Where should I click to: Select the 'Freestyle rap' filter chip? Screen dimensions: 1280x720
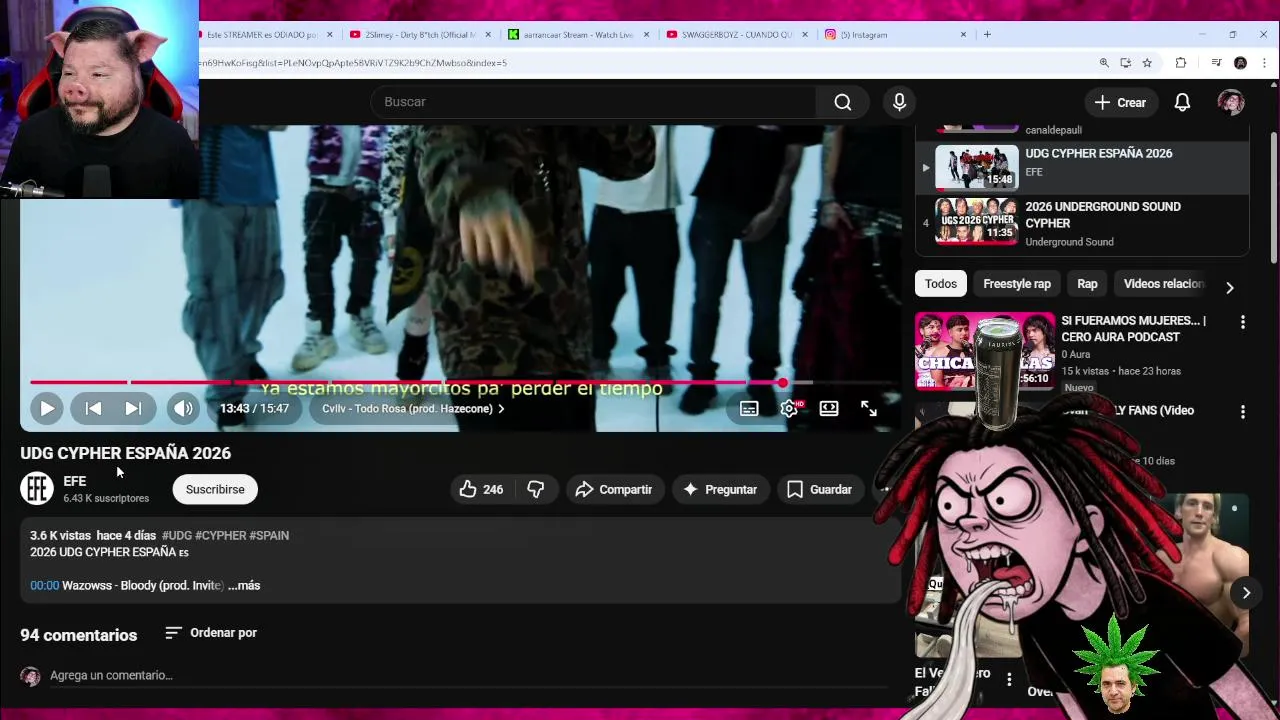click(1017, 284)
